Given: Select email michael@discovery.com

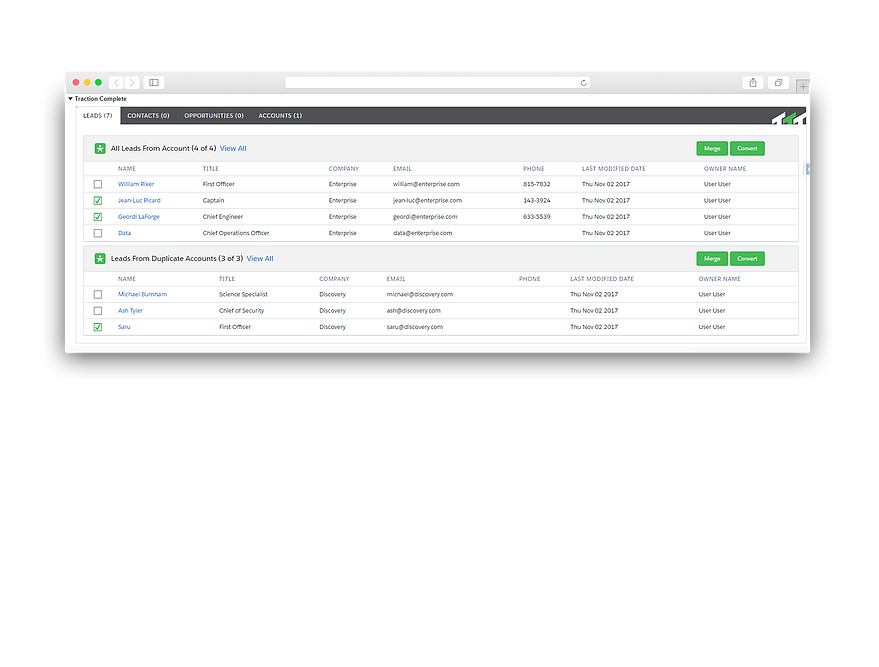Looking at the screenshot, I should (x=419, y=294).
